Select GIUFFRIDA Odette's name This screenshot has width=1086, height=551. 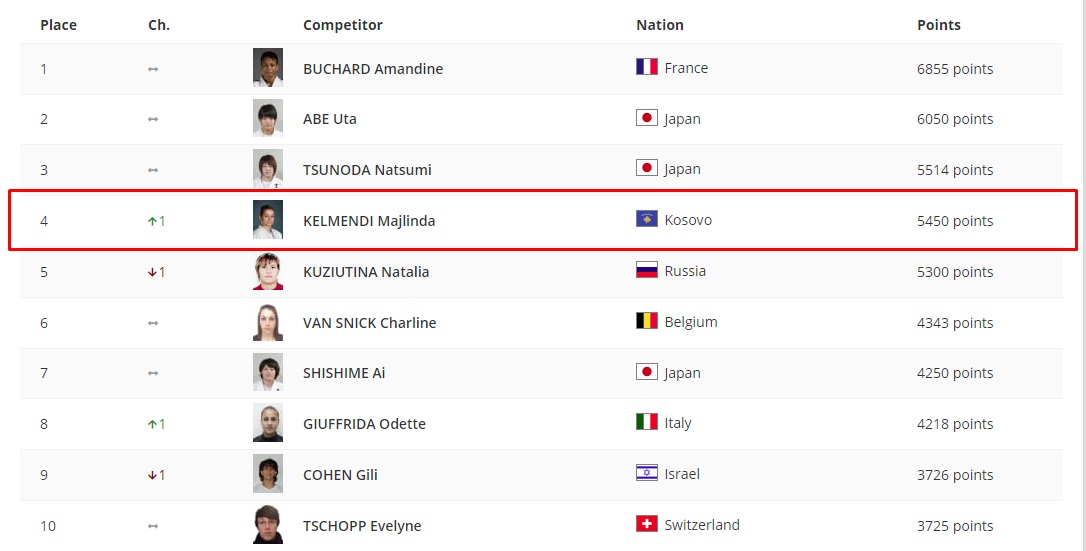coord(364,424)
